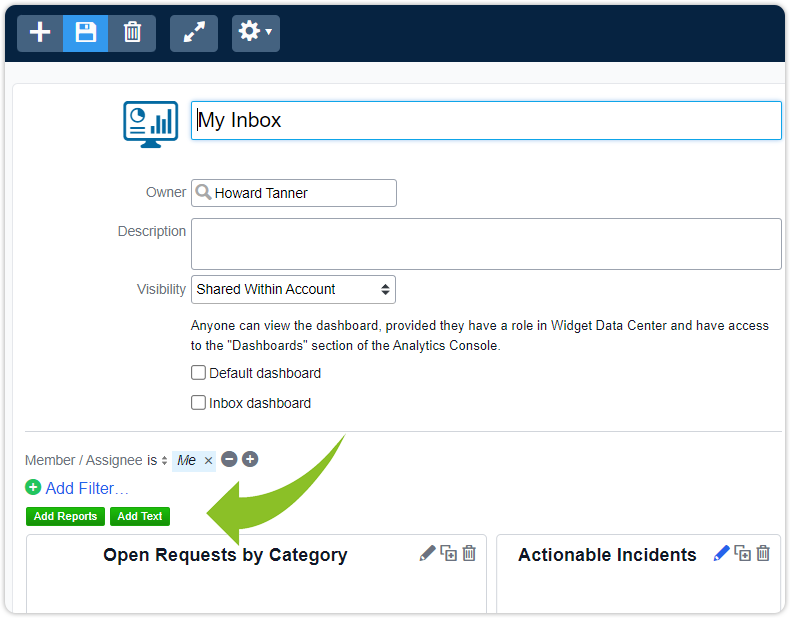Image resolution: width=790 pixels, height=618 pixels.
Task: Click the Owner field Howard Tanner
Action: click(294, 193)
